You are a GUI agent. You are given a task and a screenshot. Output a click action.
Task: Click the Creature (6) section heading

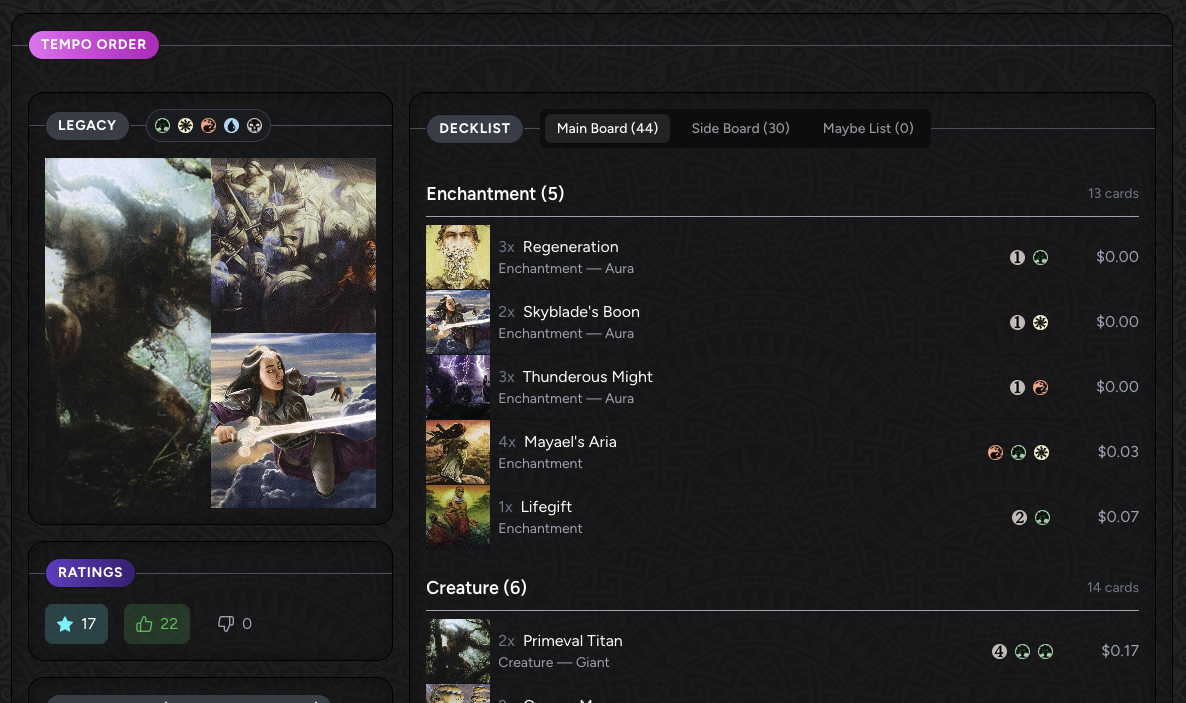[x=477, y=588]
